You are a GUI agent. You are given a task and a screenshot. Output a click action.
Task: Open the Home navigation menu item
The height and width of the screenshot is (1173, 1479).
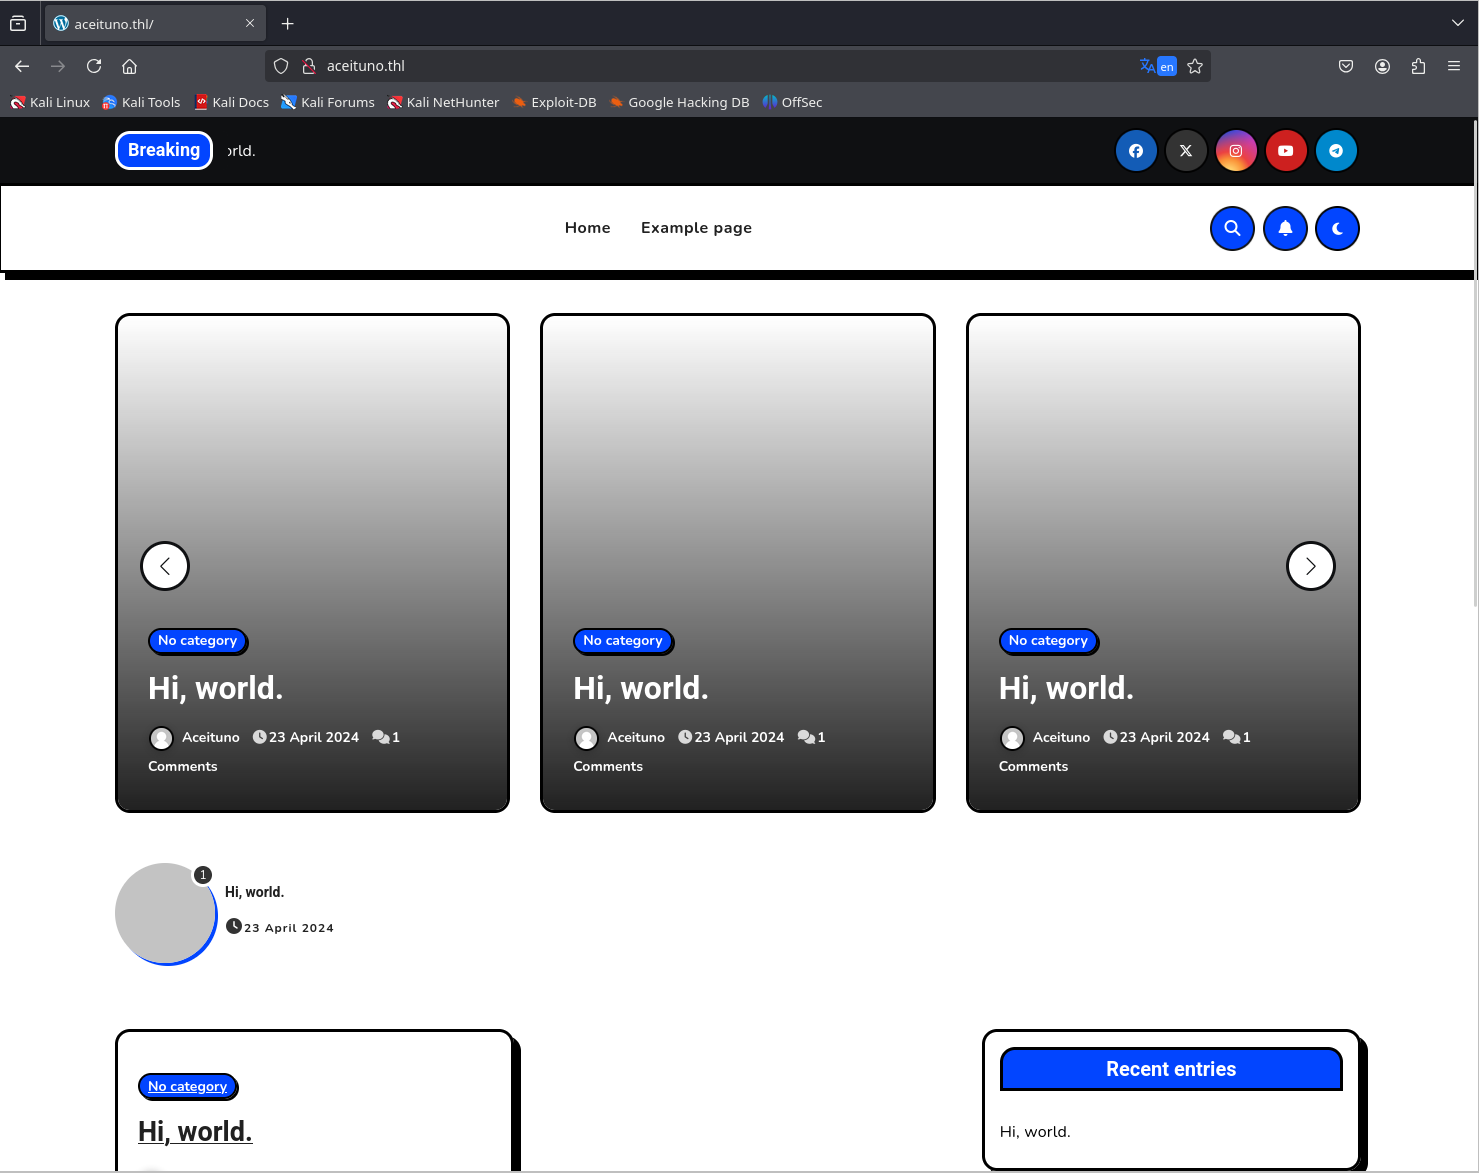coord(587,228)
